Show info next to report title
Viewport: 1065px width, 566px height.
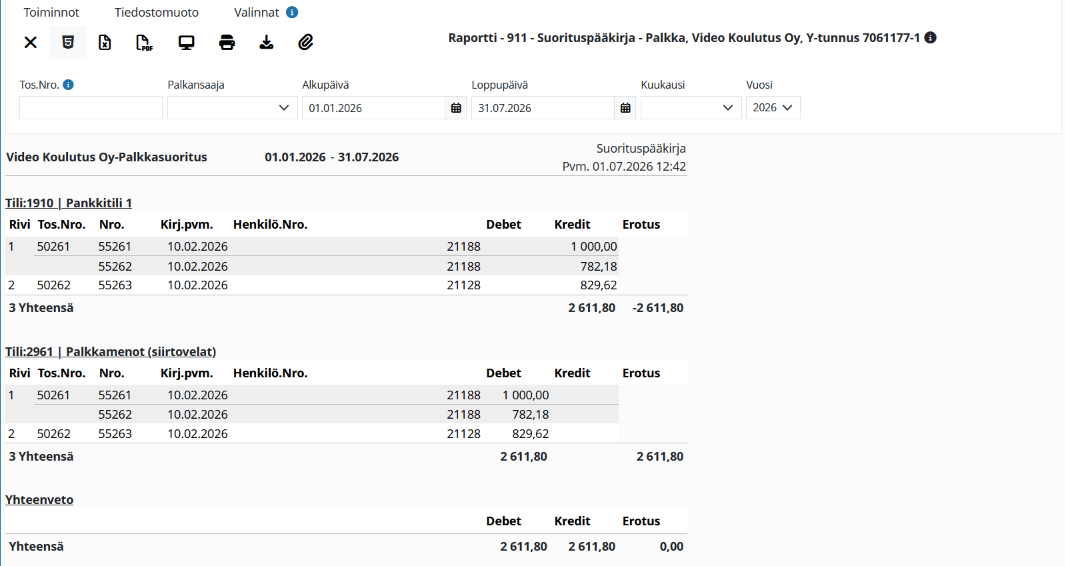(931, 37)
